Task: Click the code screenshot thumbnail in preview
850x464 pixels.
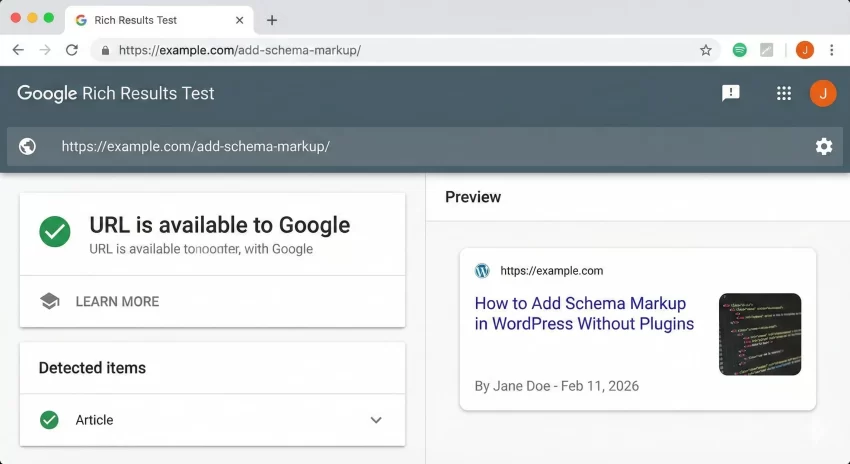Action: (760, 334)
